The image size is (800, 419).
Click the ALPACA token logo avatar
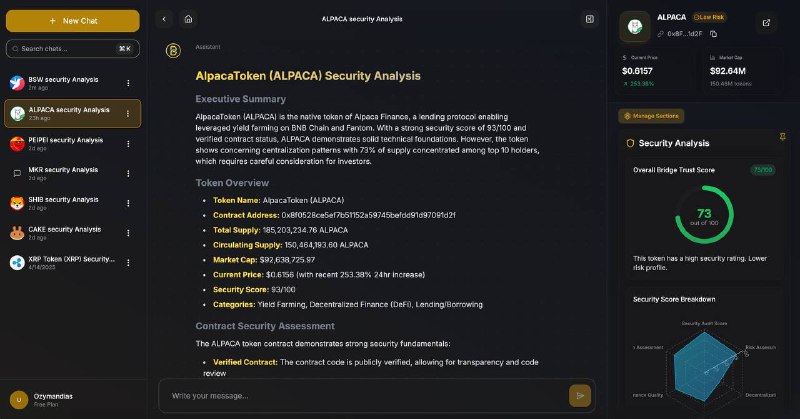(x=635, y=27)
